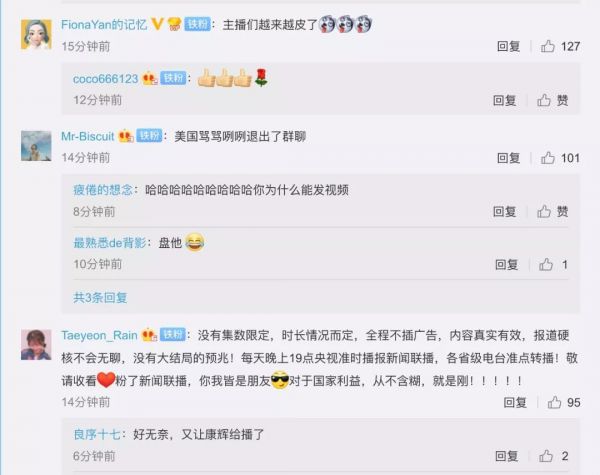Like 疲倦的想念's reply about 发视频

pyautogui.click(x=544, y=211)
